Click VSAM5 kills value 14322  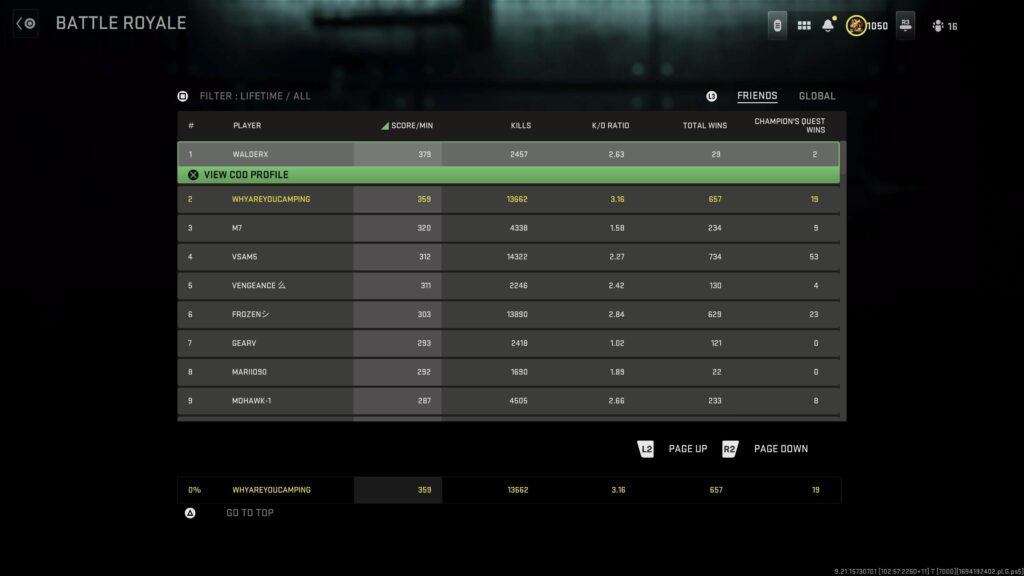517,257
